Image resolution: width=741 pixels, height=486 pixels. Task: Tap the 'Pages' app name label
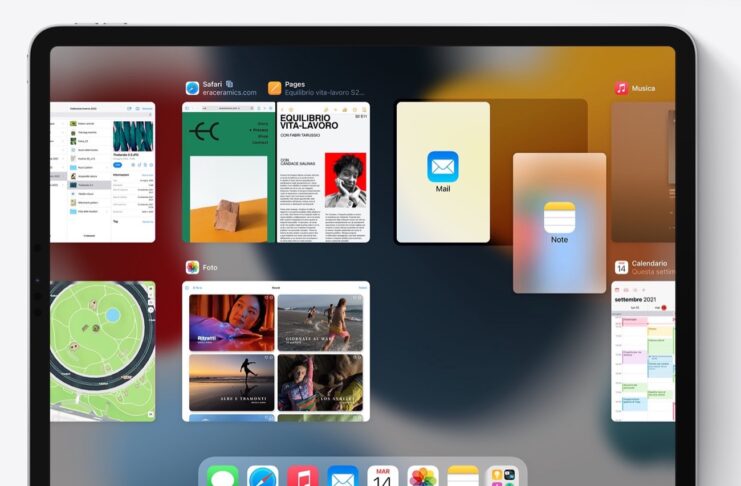(295, 84)
